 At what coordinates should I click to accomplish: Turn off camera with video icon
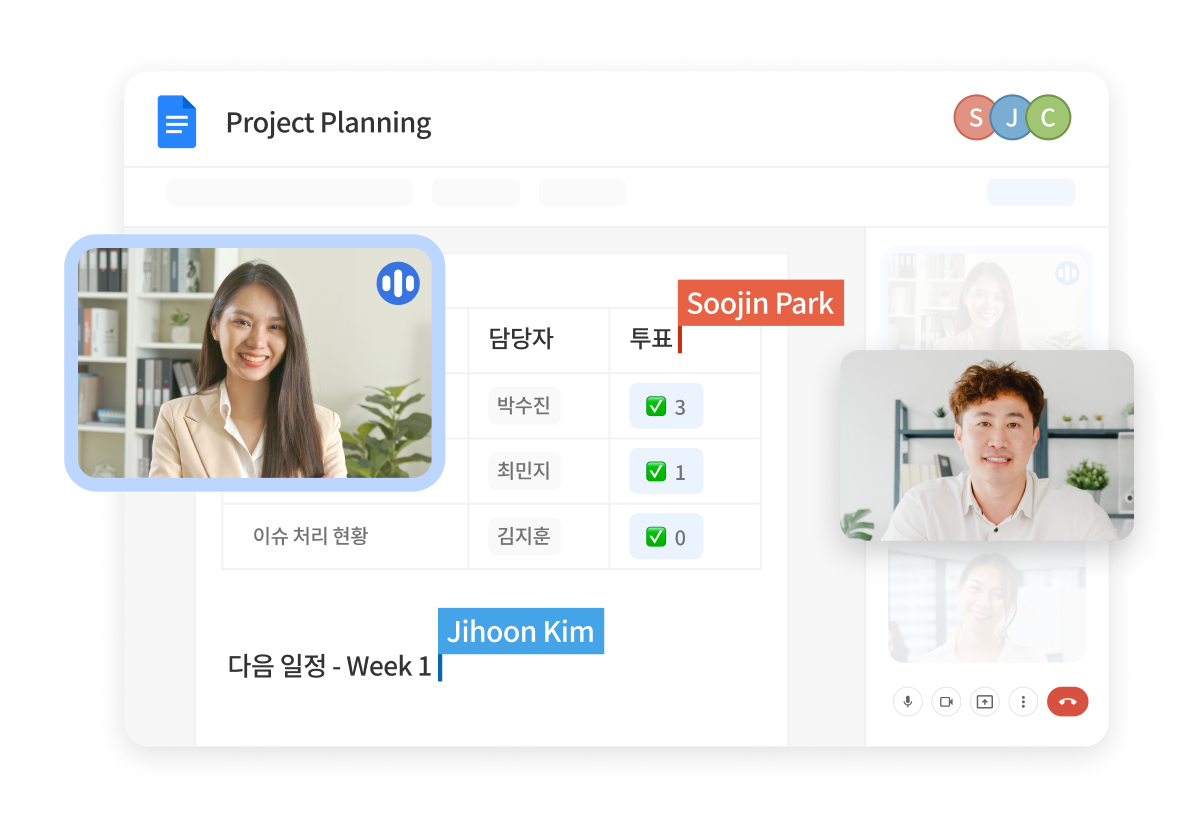[x=946, y=702]
